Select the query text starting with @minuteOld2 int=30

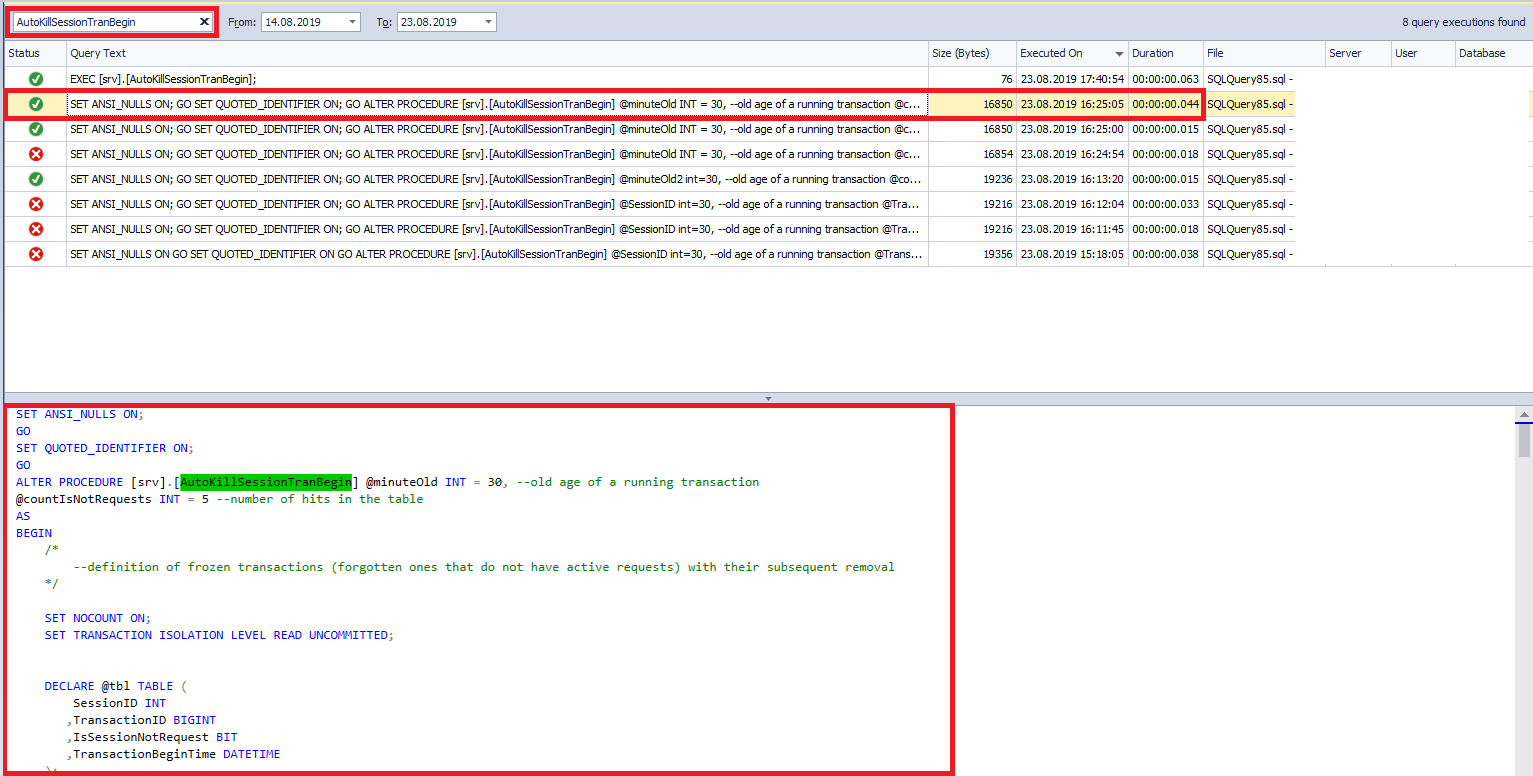[x=497, y=179]
